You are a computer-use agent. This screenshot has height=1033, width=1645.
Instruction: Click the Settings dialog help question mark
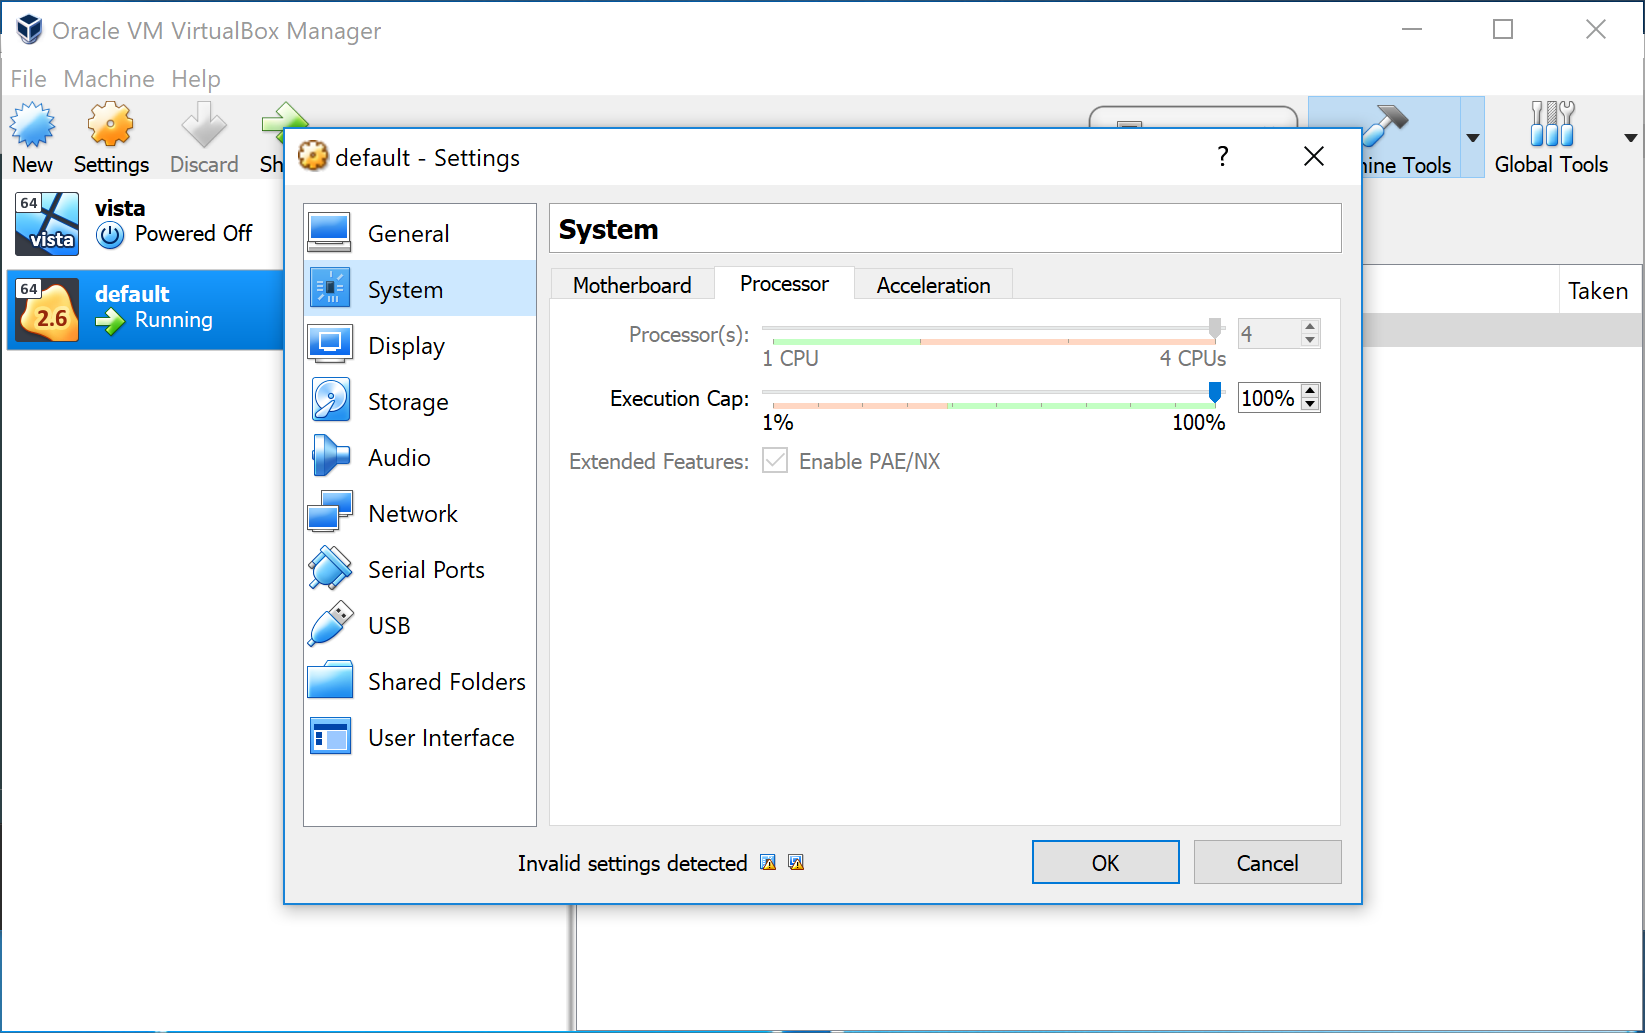coord(1222,157)
